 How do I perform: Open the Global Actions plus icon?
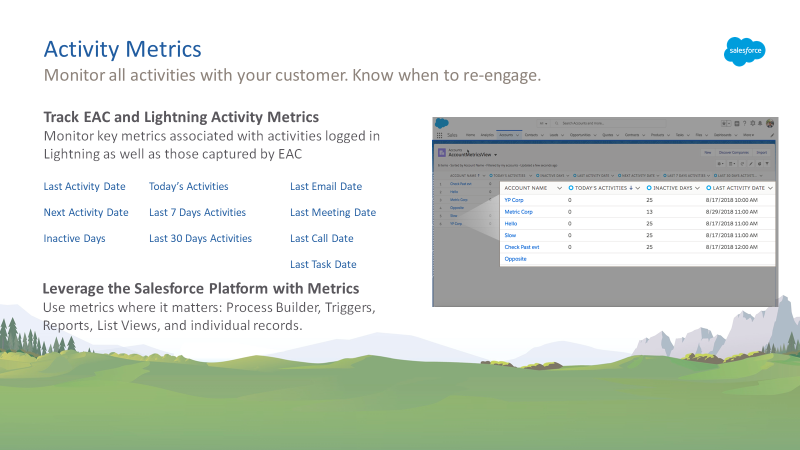pos(737,123)
